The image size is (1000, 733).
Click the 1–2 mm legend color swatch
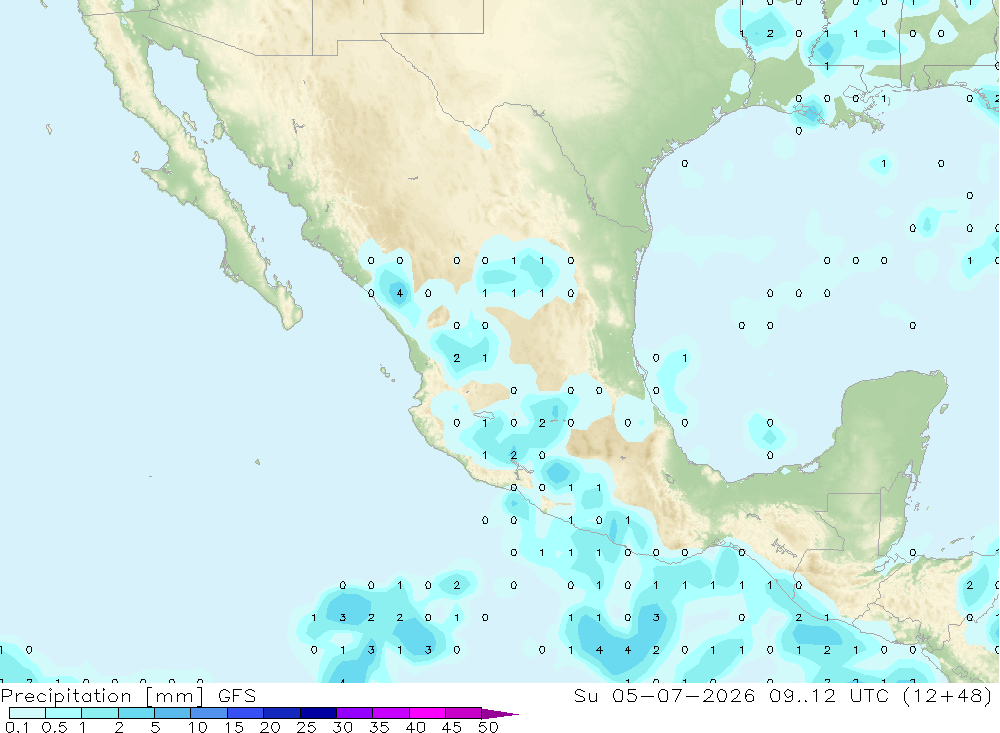coord(100,713)
